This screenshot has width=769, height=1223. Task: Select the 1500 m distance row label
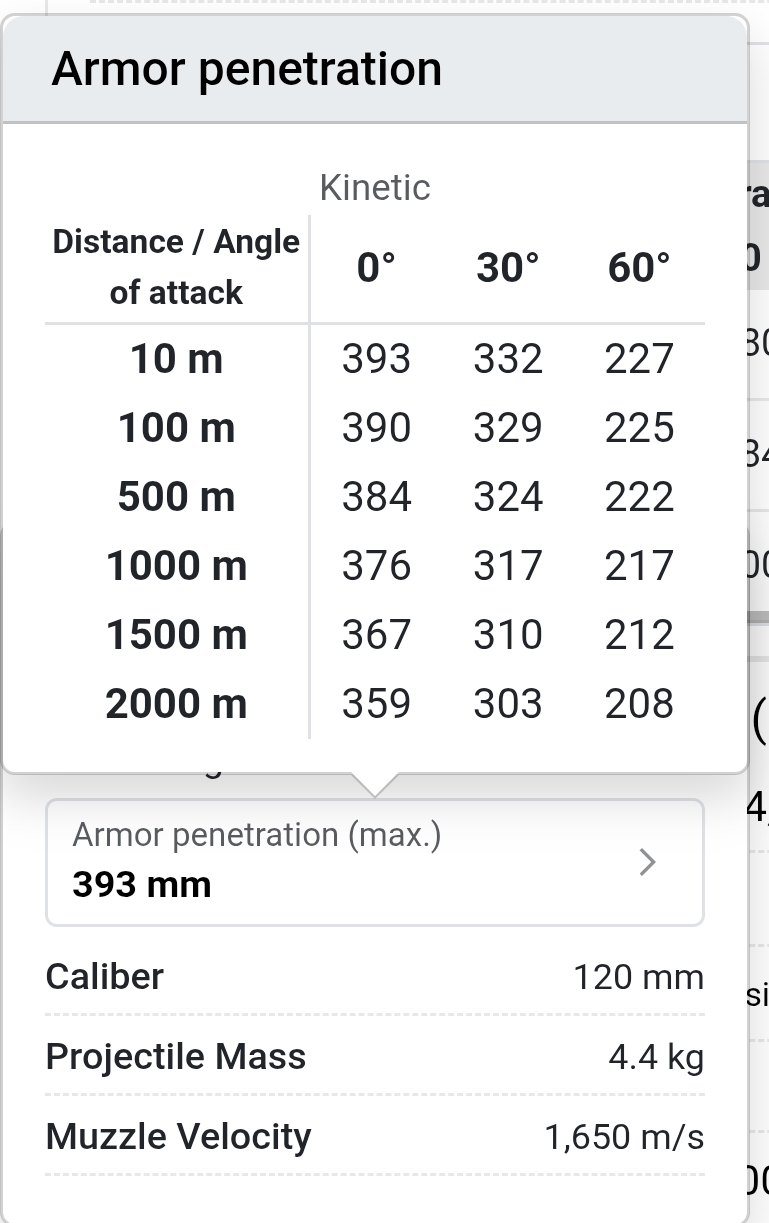pyautogui.click(x=177, y=635)
